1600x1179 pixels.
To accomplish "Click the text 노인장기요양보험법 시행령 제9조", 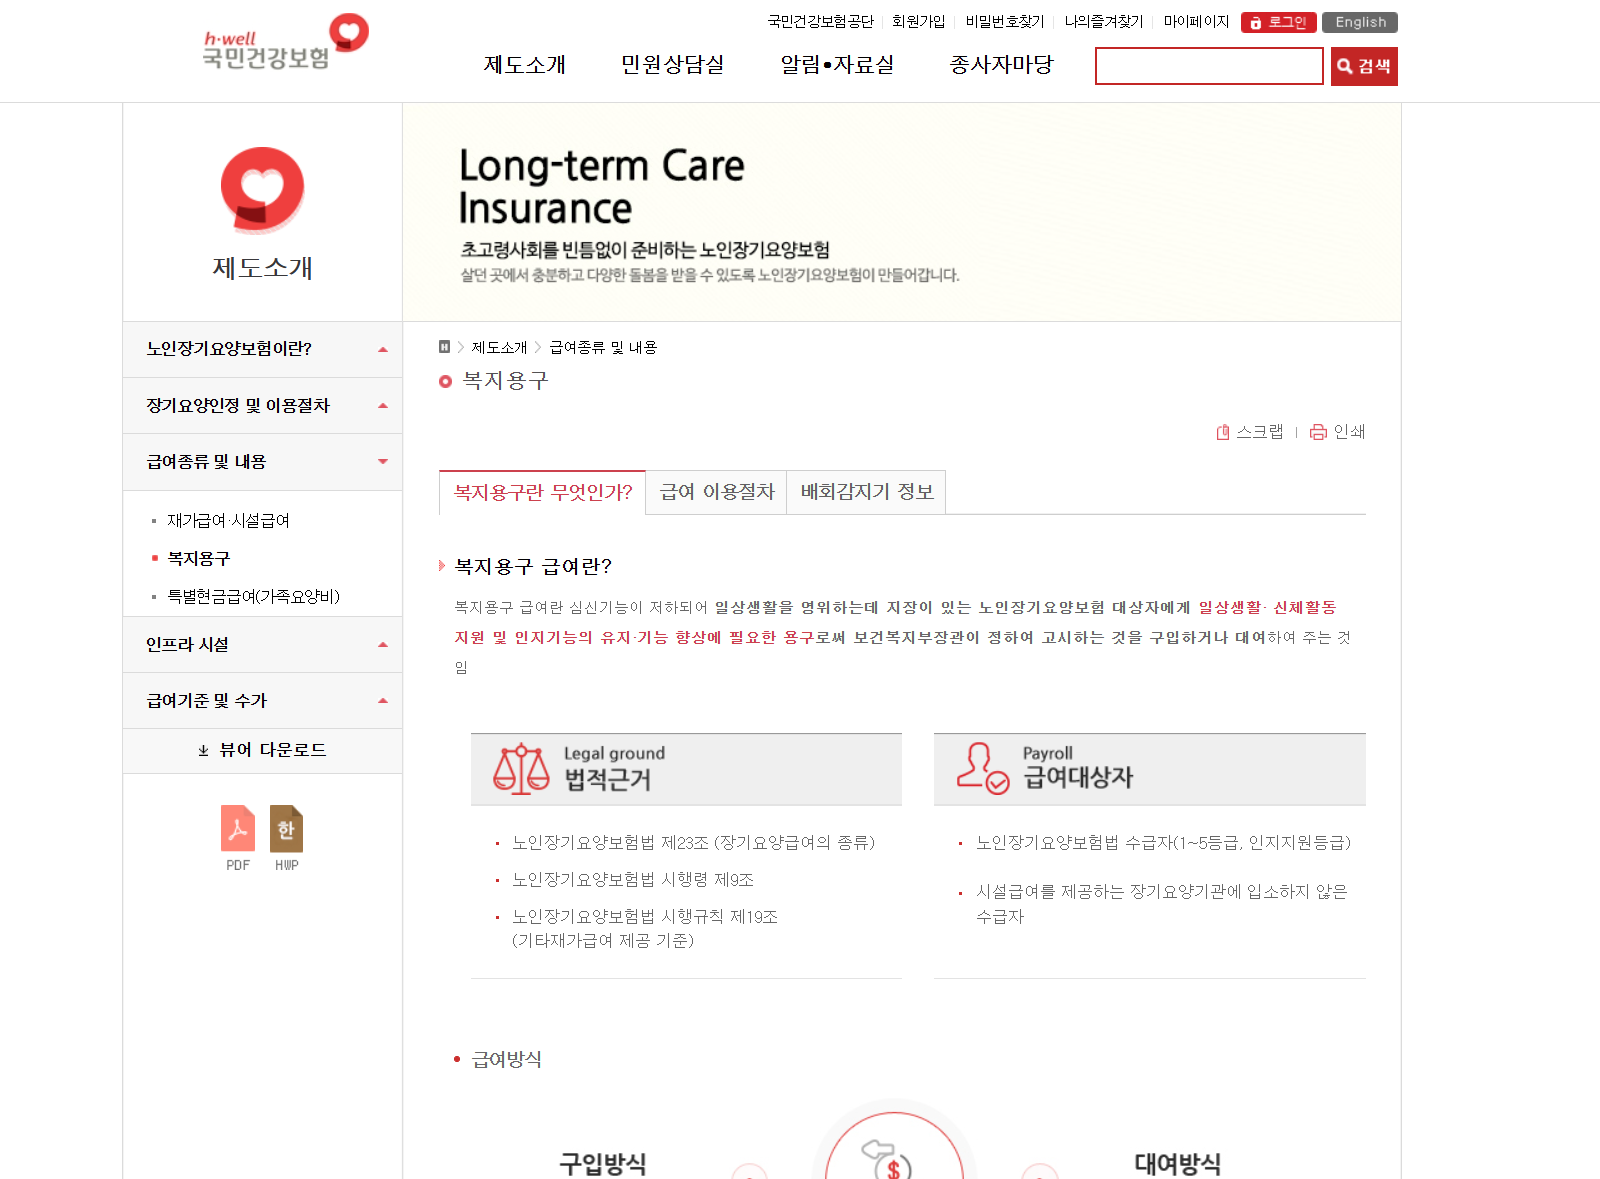I will click(633, 880).
